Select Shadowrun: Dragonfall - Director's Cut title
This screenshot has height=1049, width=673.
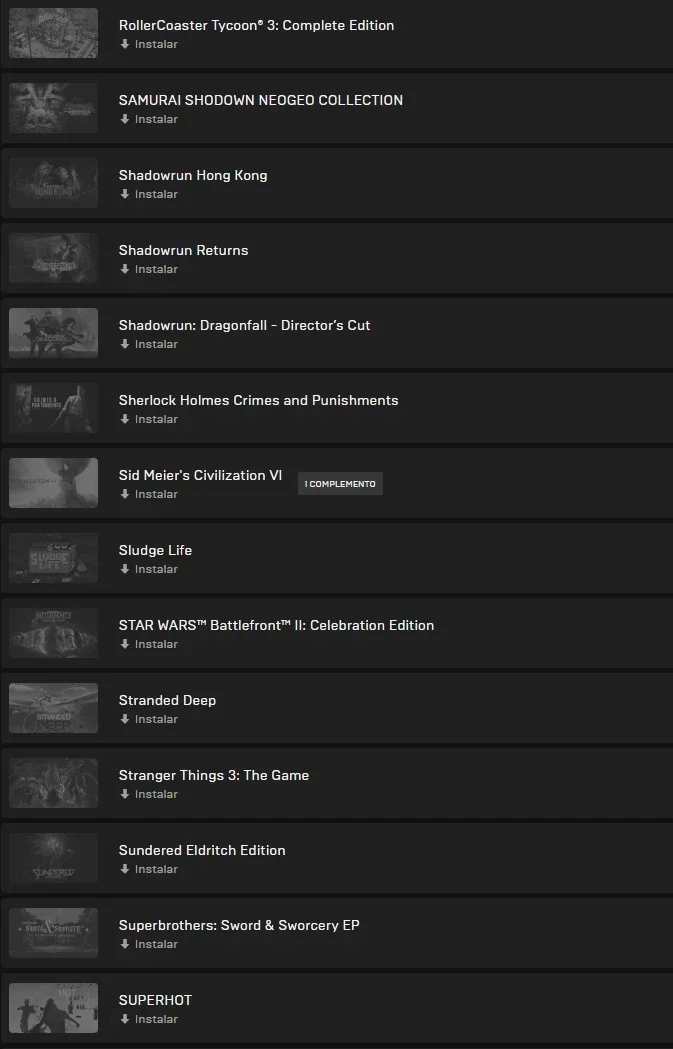click(x=244, y=325)
